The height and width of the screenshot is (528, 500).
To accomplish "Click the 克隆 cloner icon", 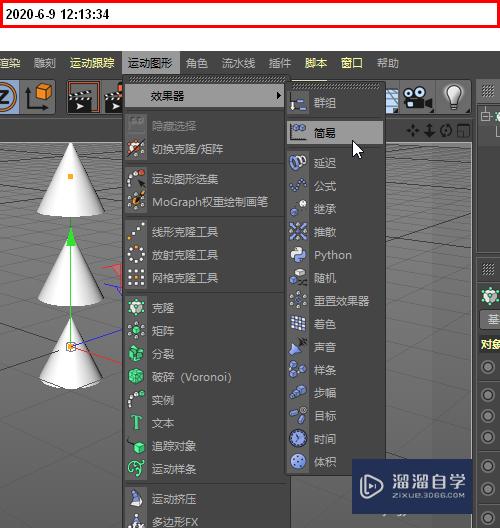I will pos(136,308).
